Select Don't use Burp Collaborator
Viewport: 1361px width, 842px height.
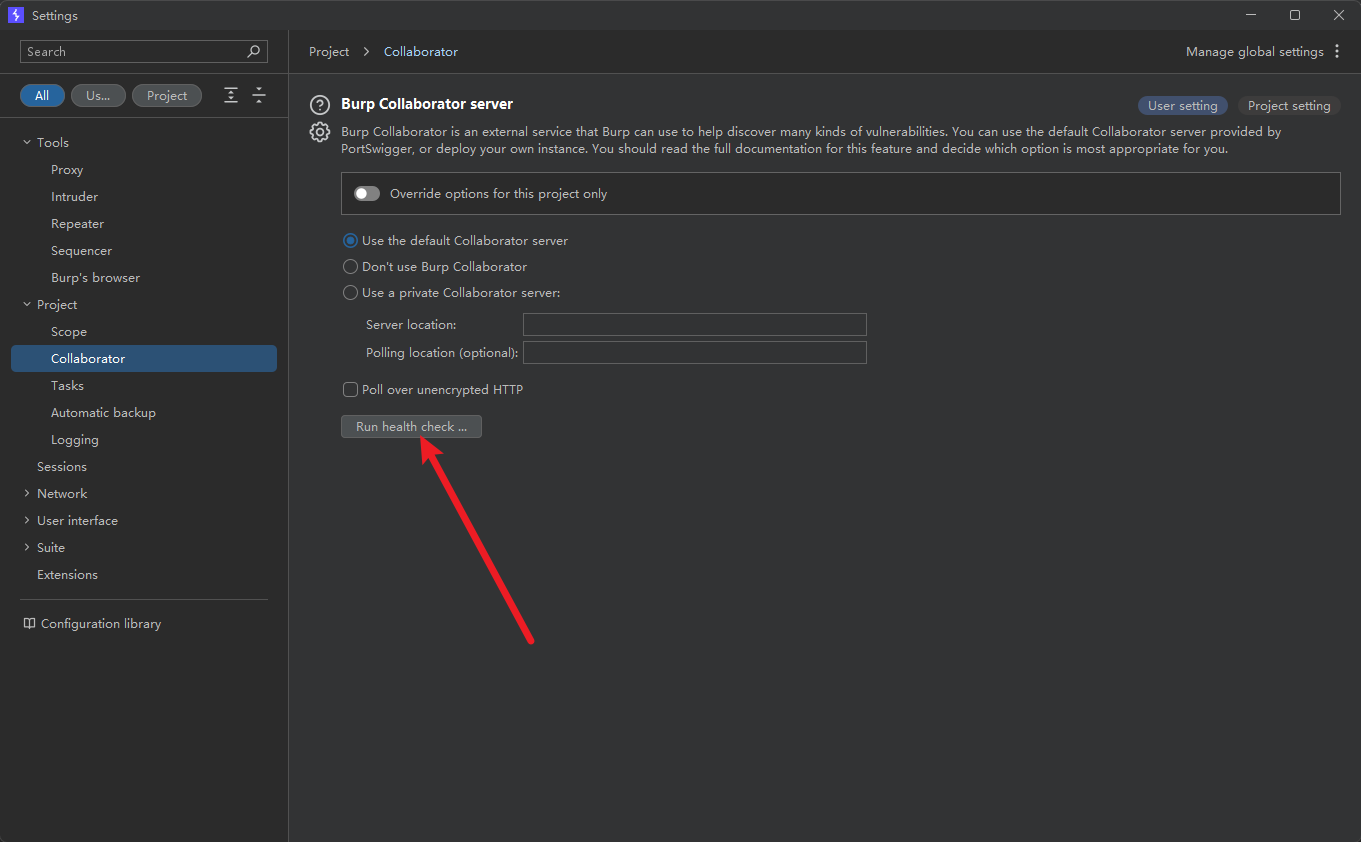[x=350, y=267]
